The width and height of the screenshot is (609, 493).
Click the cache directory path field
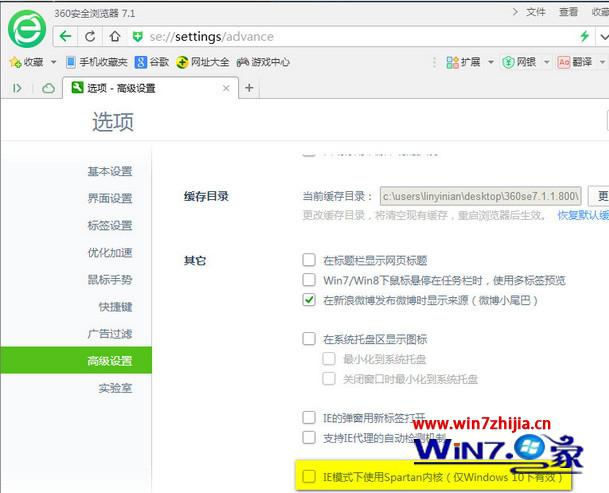(480, 196)
